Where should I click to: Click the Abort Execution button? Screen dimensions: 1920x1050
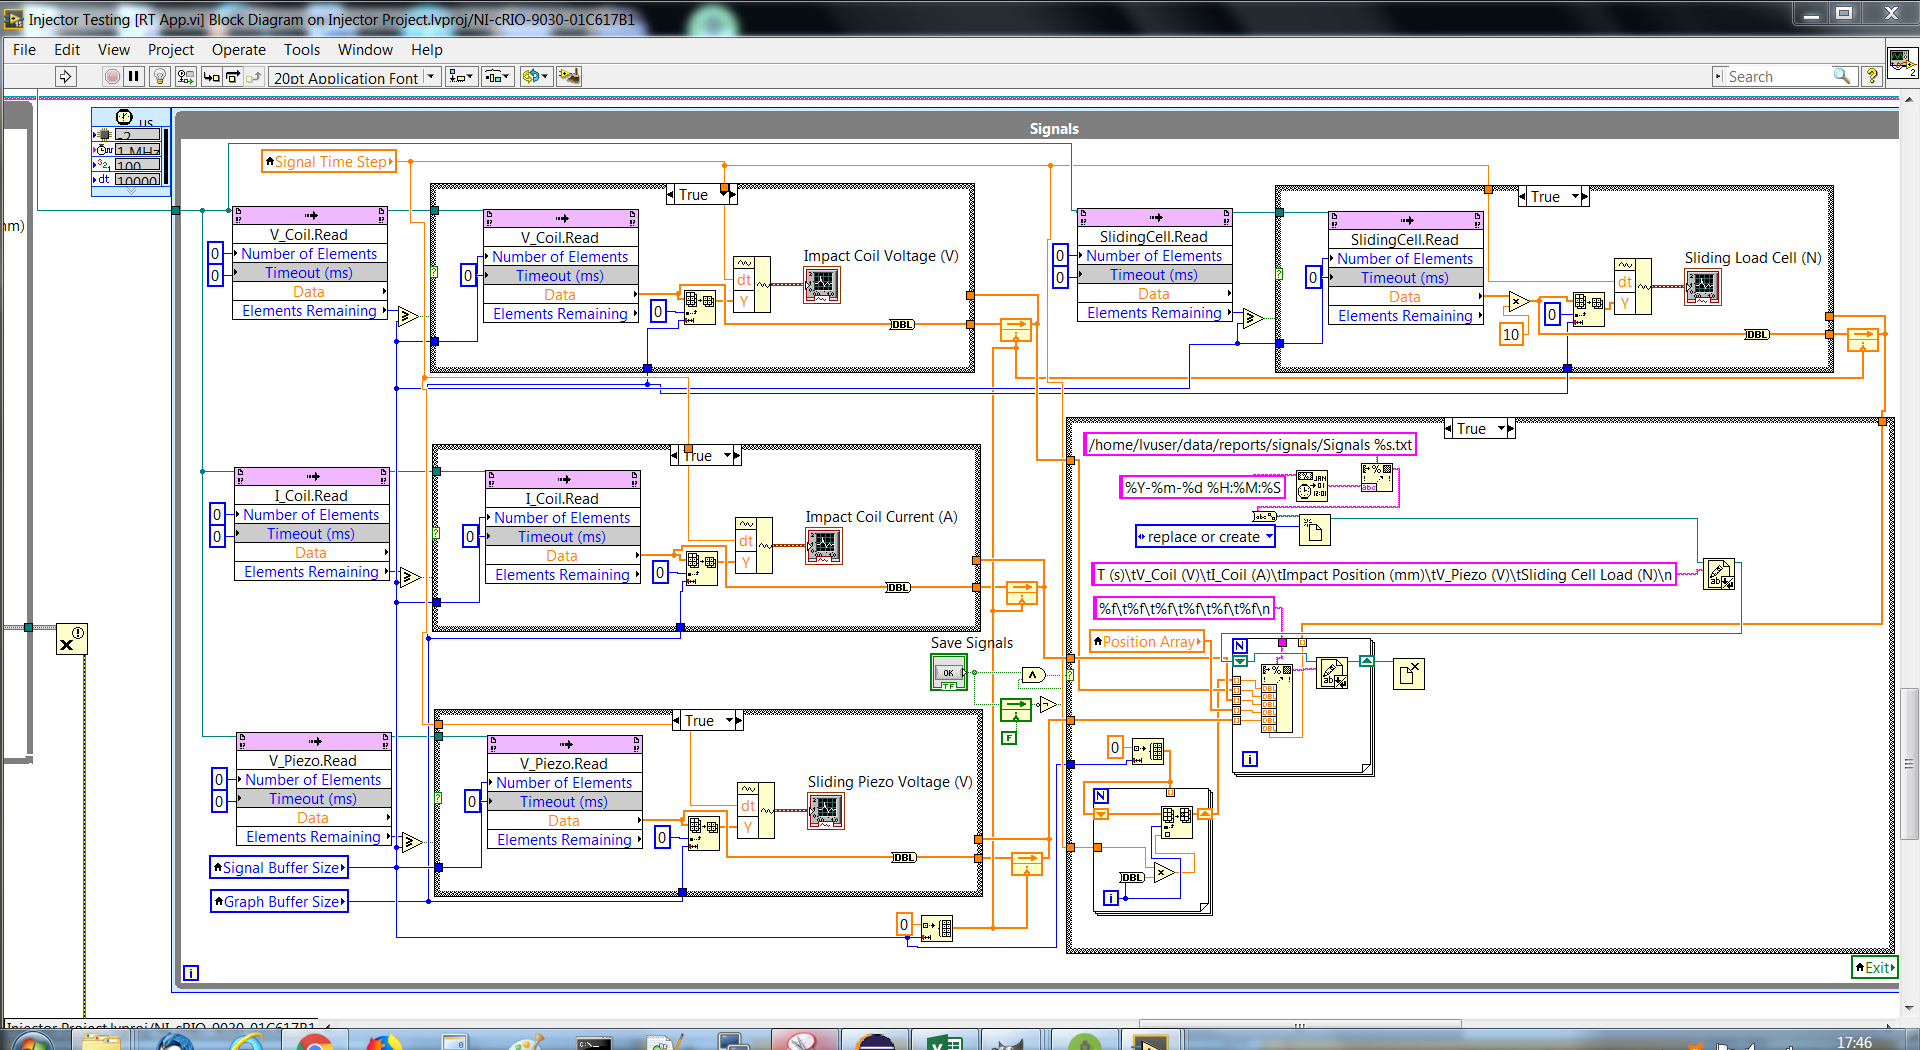[x=112, y=76]
